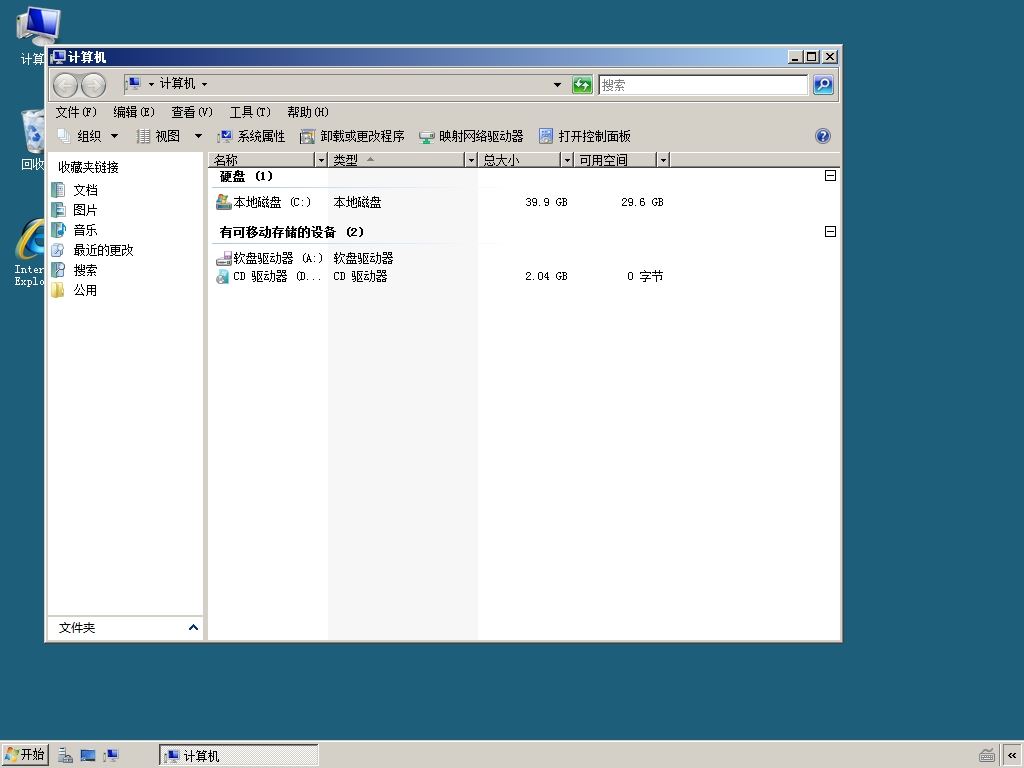Screen dimensions: 1024x768
Task: Launch Server Manager from quick launch
Action: point(65,756)
